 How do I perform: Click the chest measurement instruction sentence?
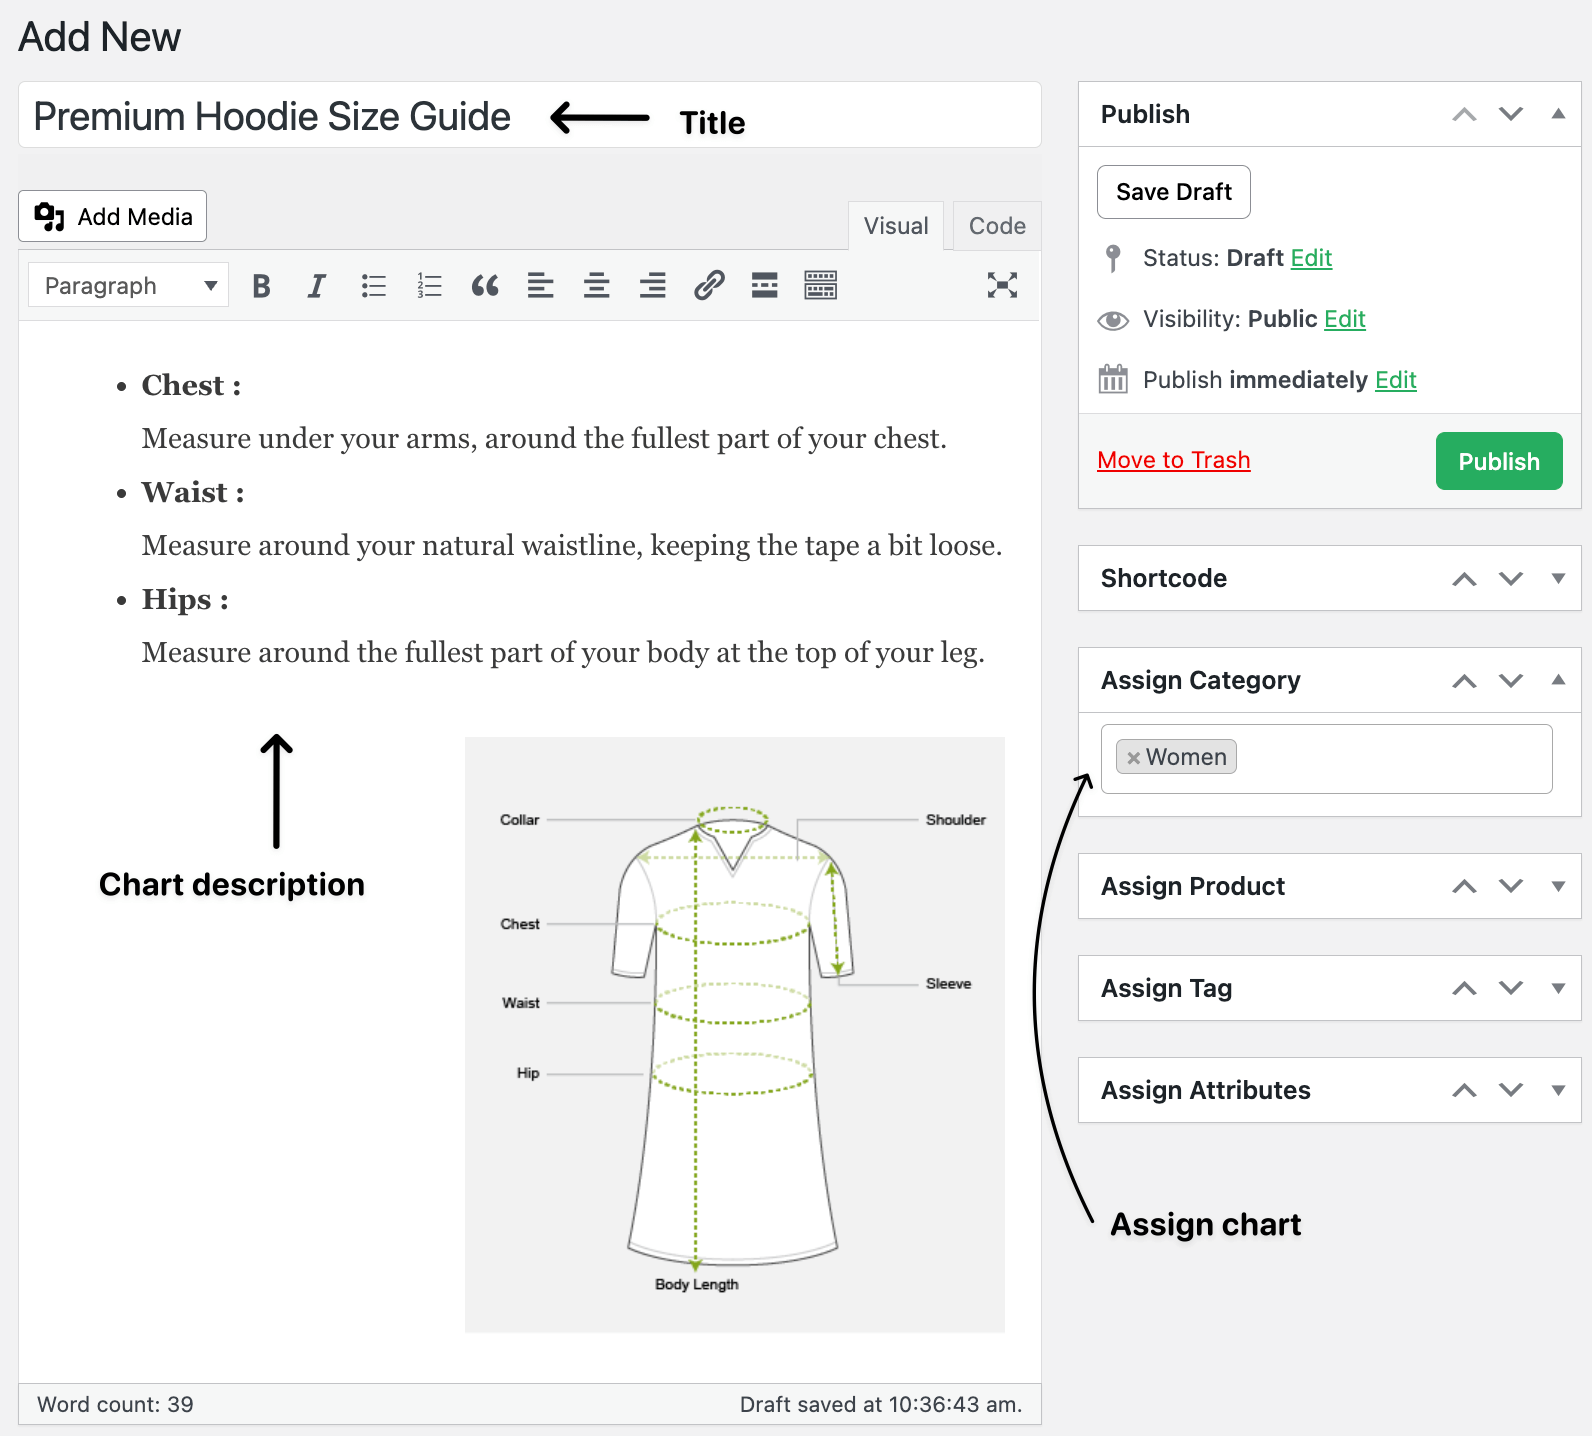coord(544,438)
